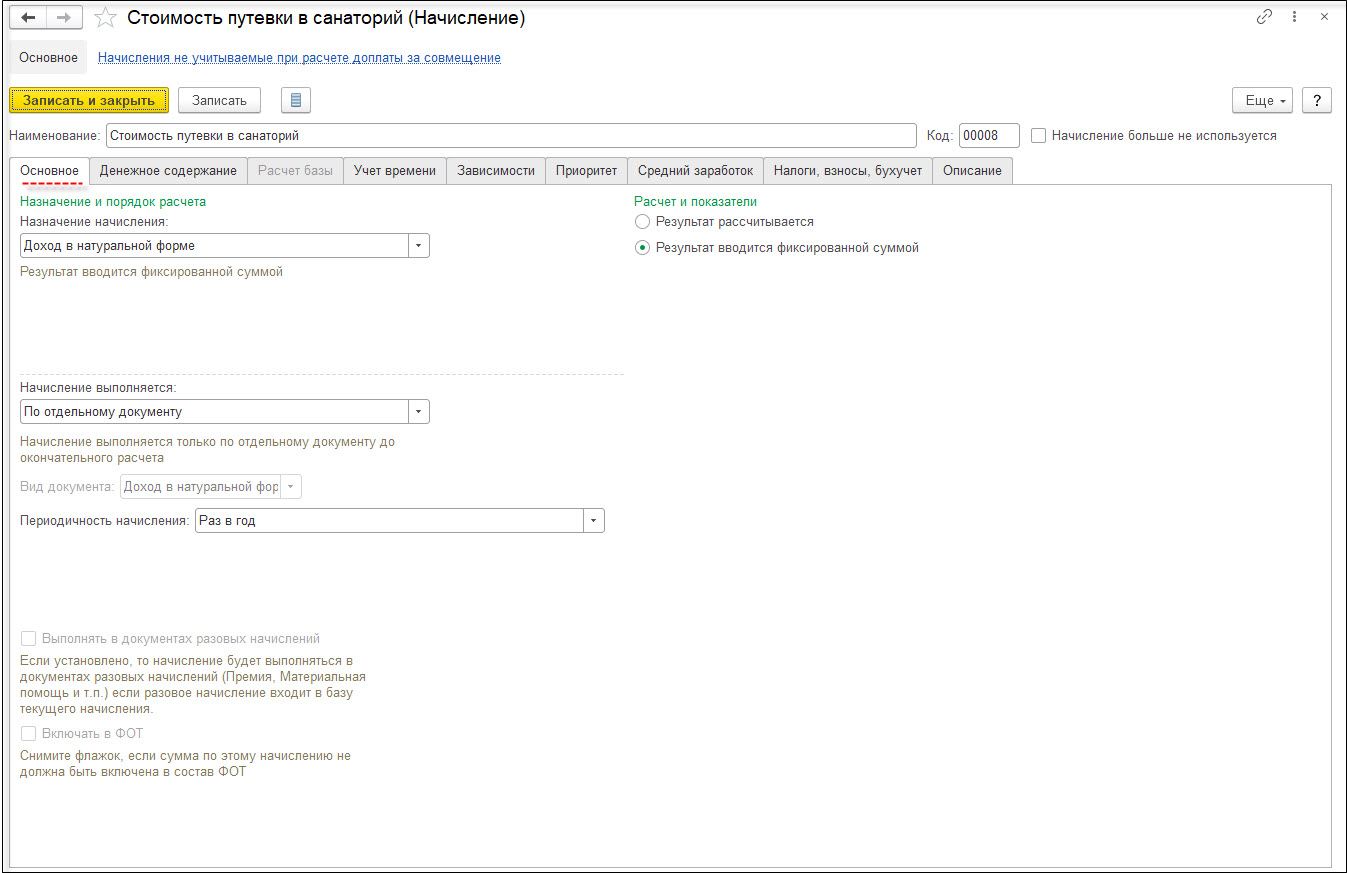Screen dimensions: 1347x873
Task: Switch to the 'Зависимости' tab
Action: point(496,170)
